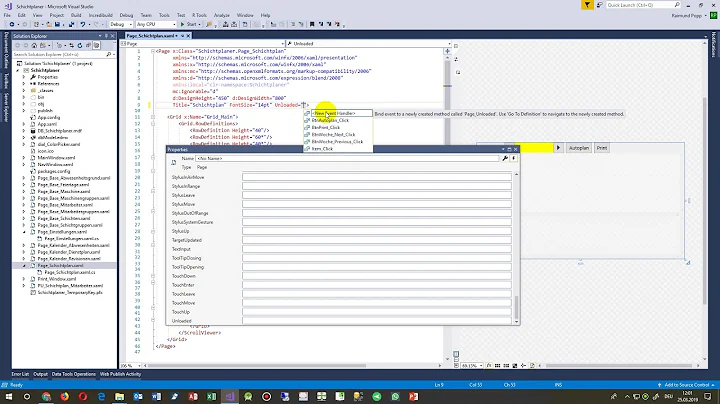The height and width of the screenshot is (404, 720).
Task: Click the StylusInAirMove event field
Action: pyautogui.click(x=377, y=177)
